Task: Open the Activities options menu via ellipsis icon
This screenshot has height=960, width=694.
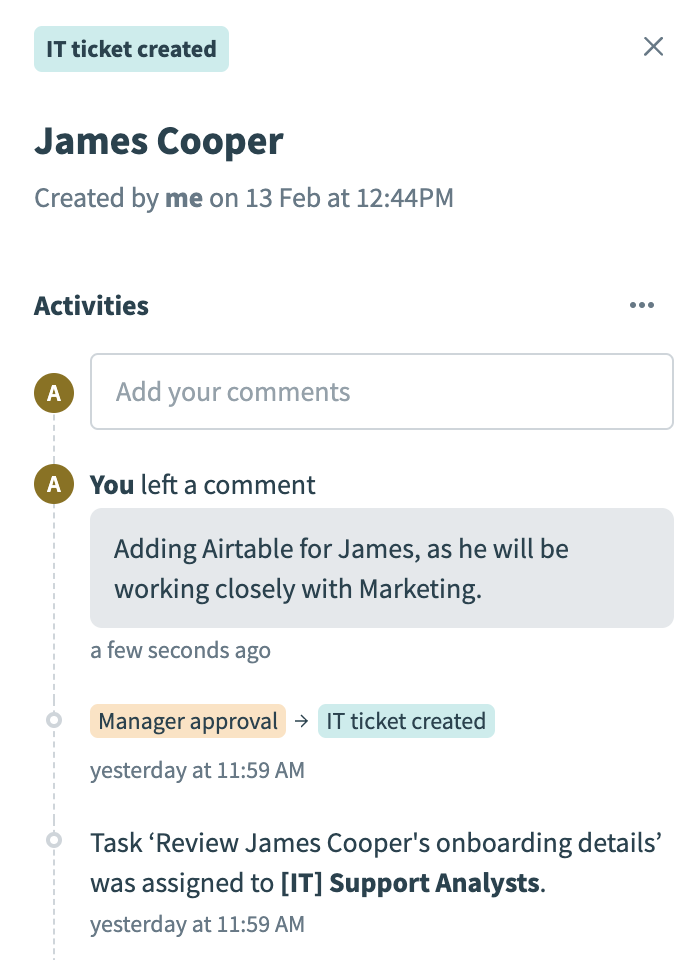Action: pos(641,305)
